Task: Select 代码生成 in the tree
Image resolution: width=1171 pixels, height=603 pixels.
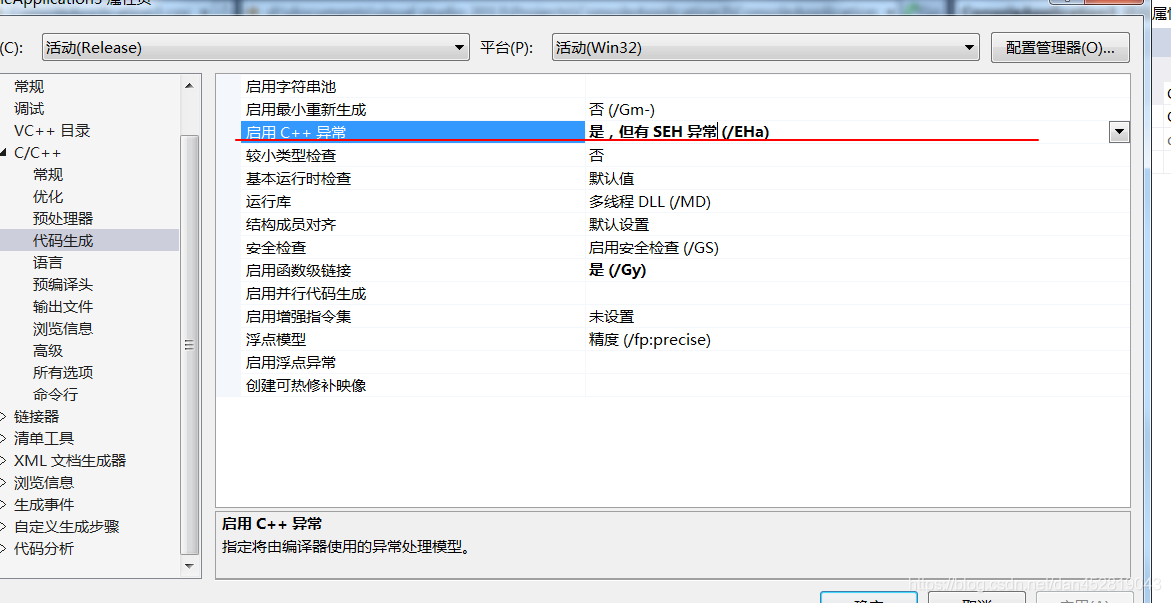Action: (x=63, y=241)
